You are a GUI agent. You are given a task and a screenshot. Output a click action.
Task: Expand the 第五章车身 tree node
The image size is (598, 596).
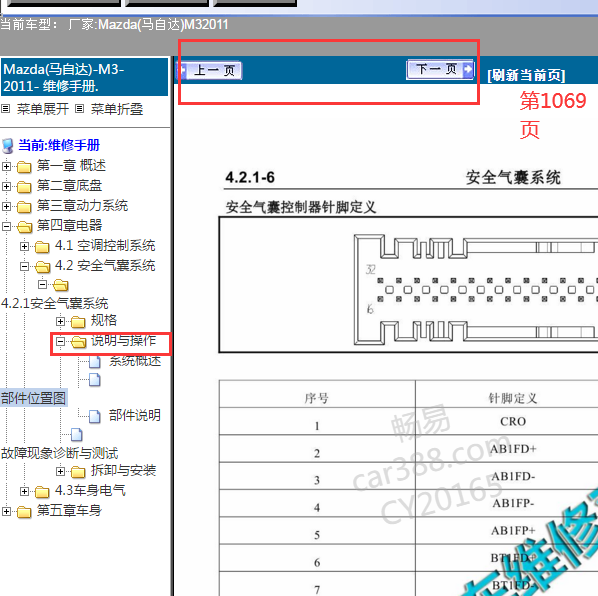pos(6,511)
